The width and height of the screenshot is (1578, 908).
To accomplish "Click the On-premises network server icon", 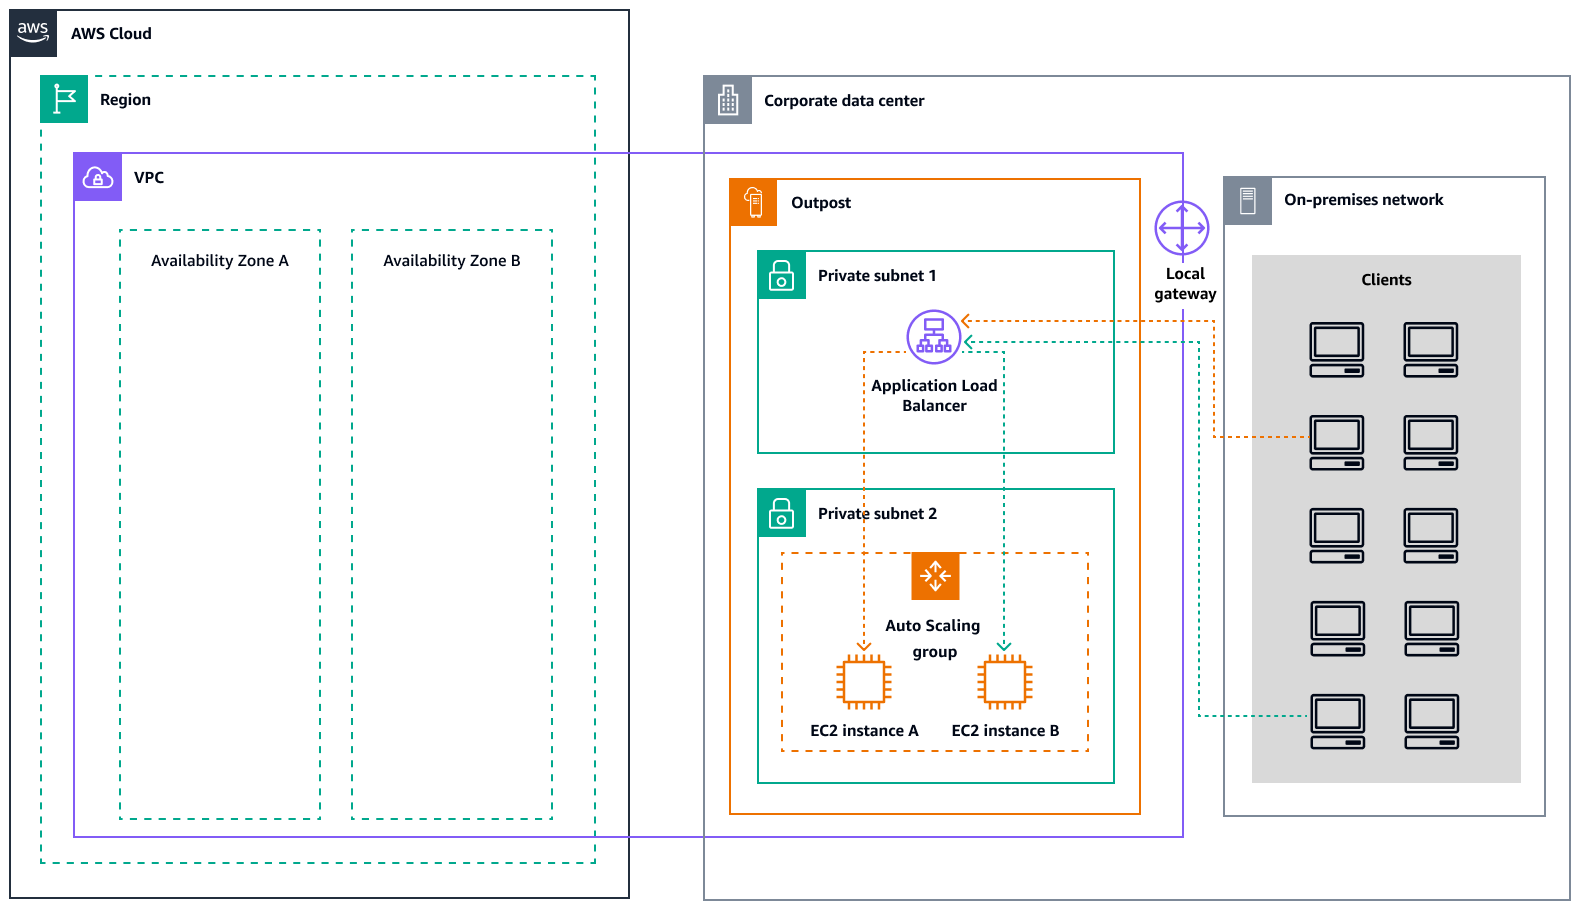I will (x=1248, y=201).
